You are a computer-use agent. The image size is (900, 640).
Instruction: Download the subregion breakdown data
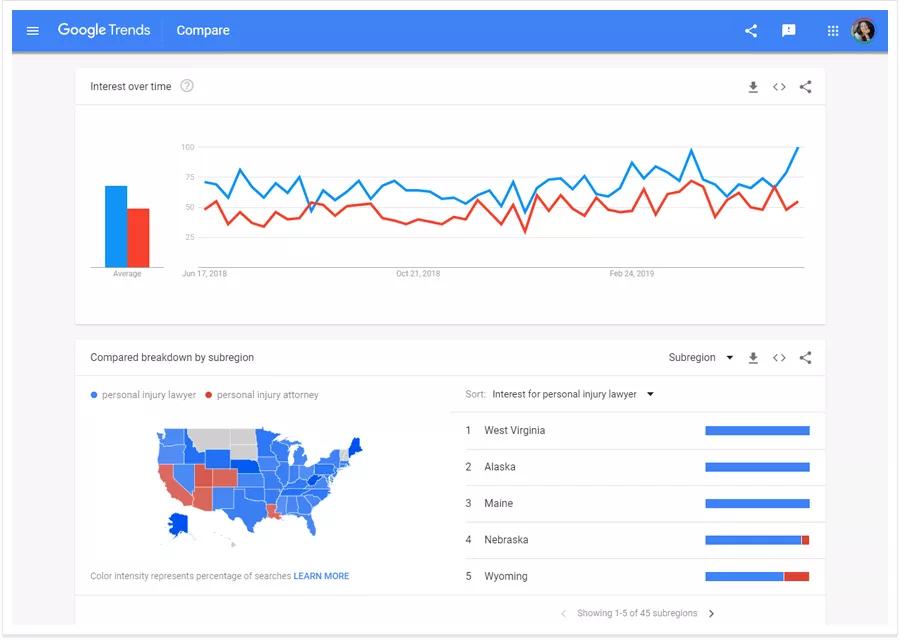coord(753,358)
